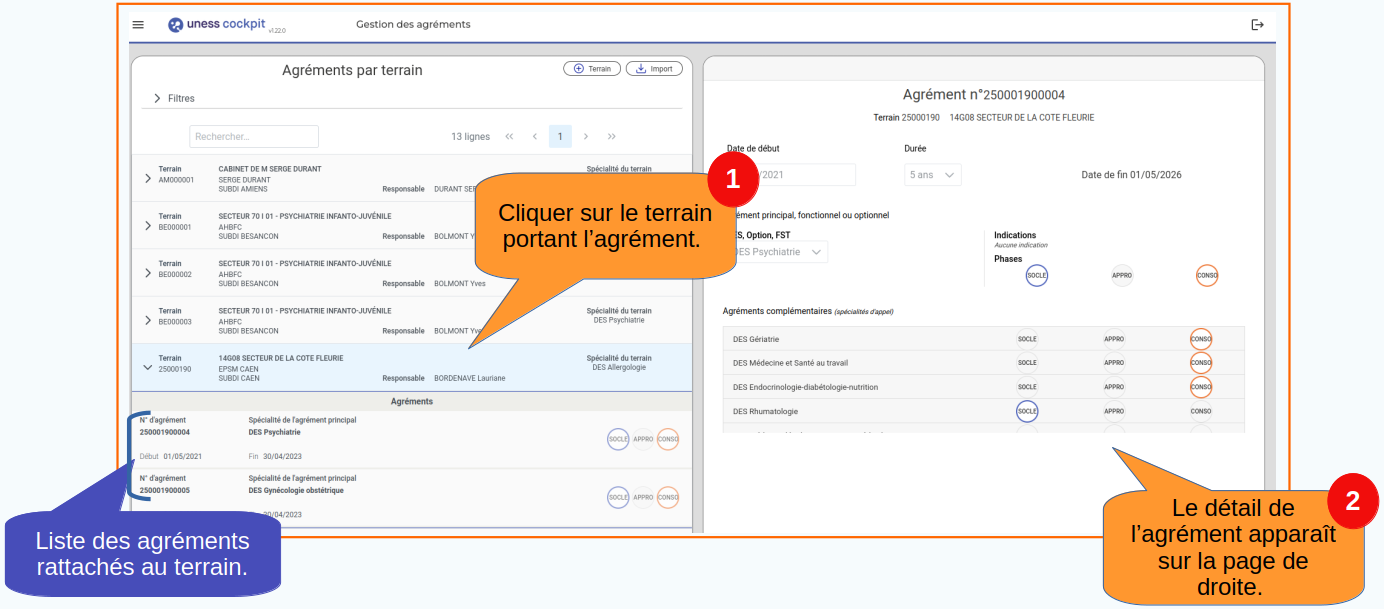The width and height of the screenshot is (1384, 609).
Task: Go to the first page of results
Action: 509,137
